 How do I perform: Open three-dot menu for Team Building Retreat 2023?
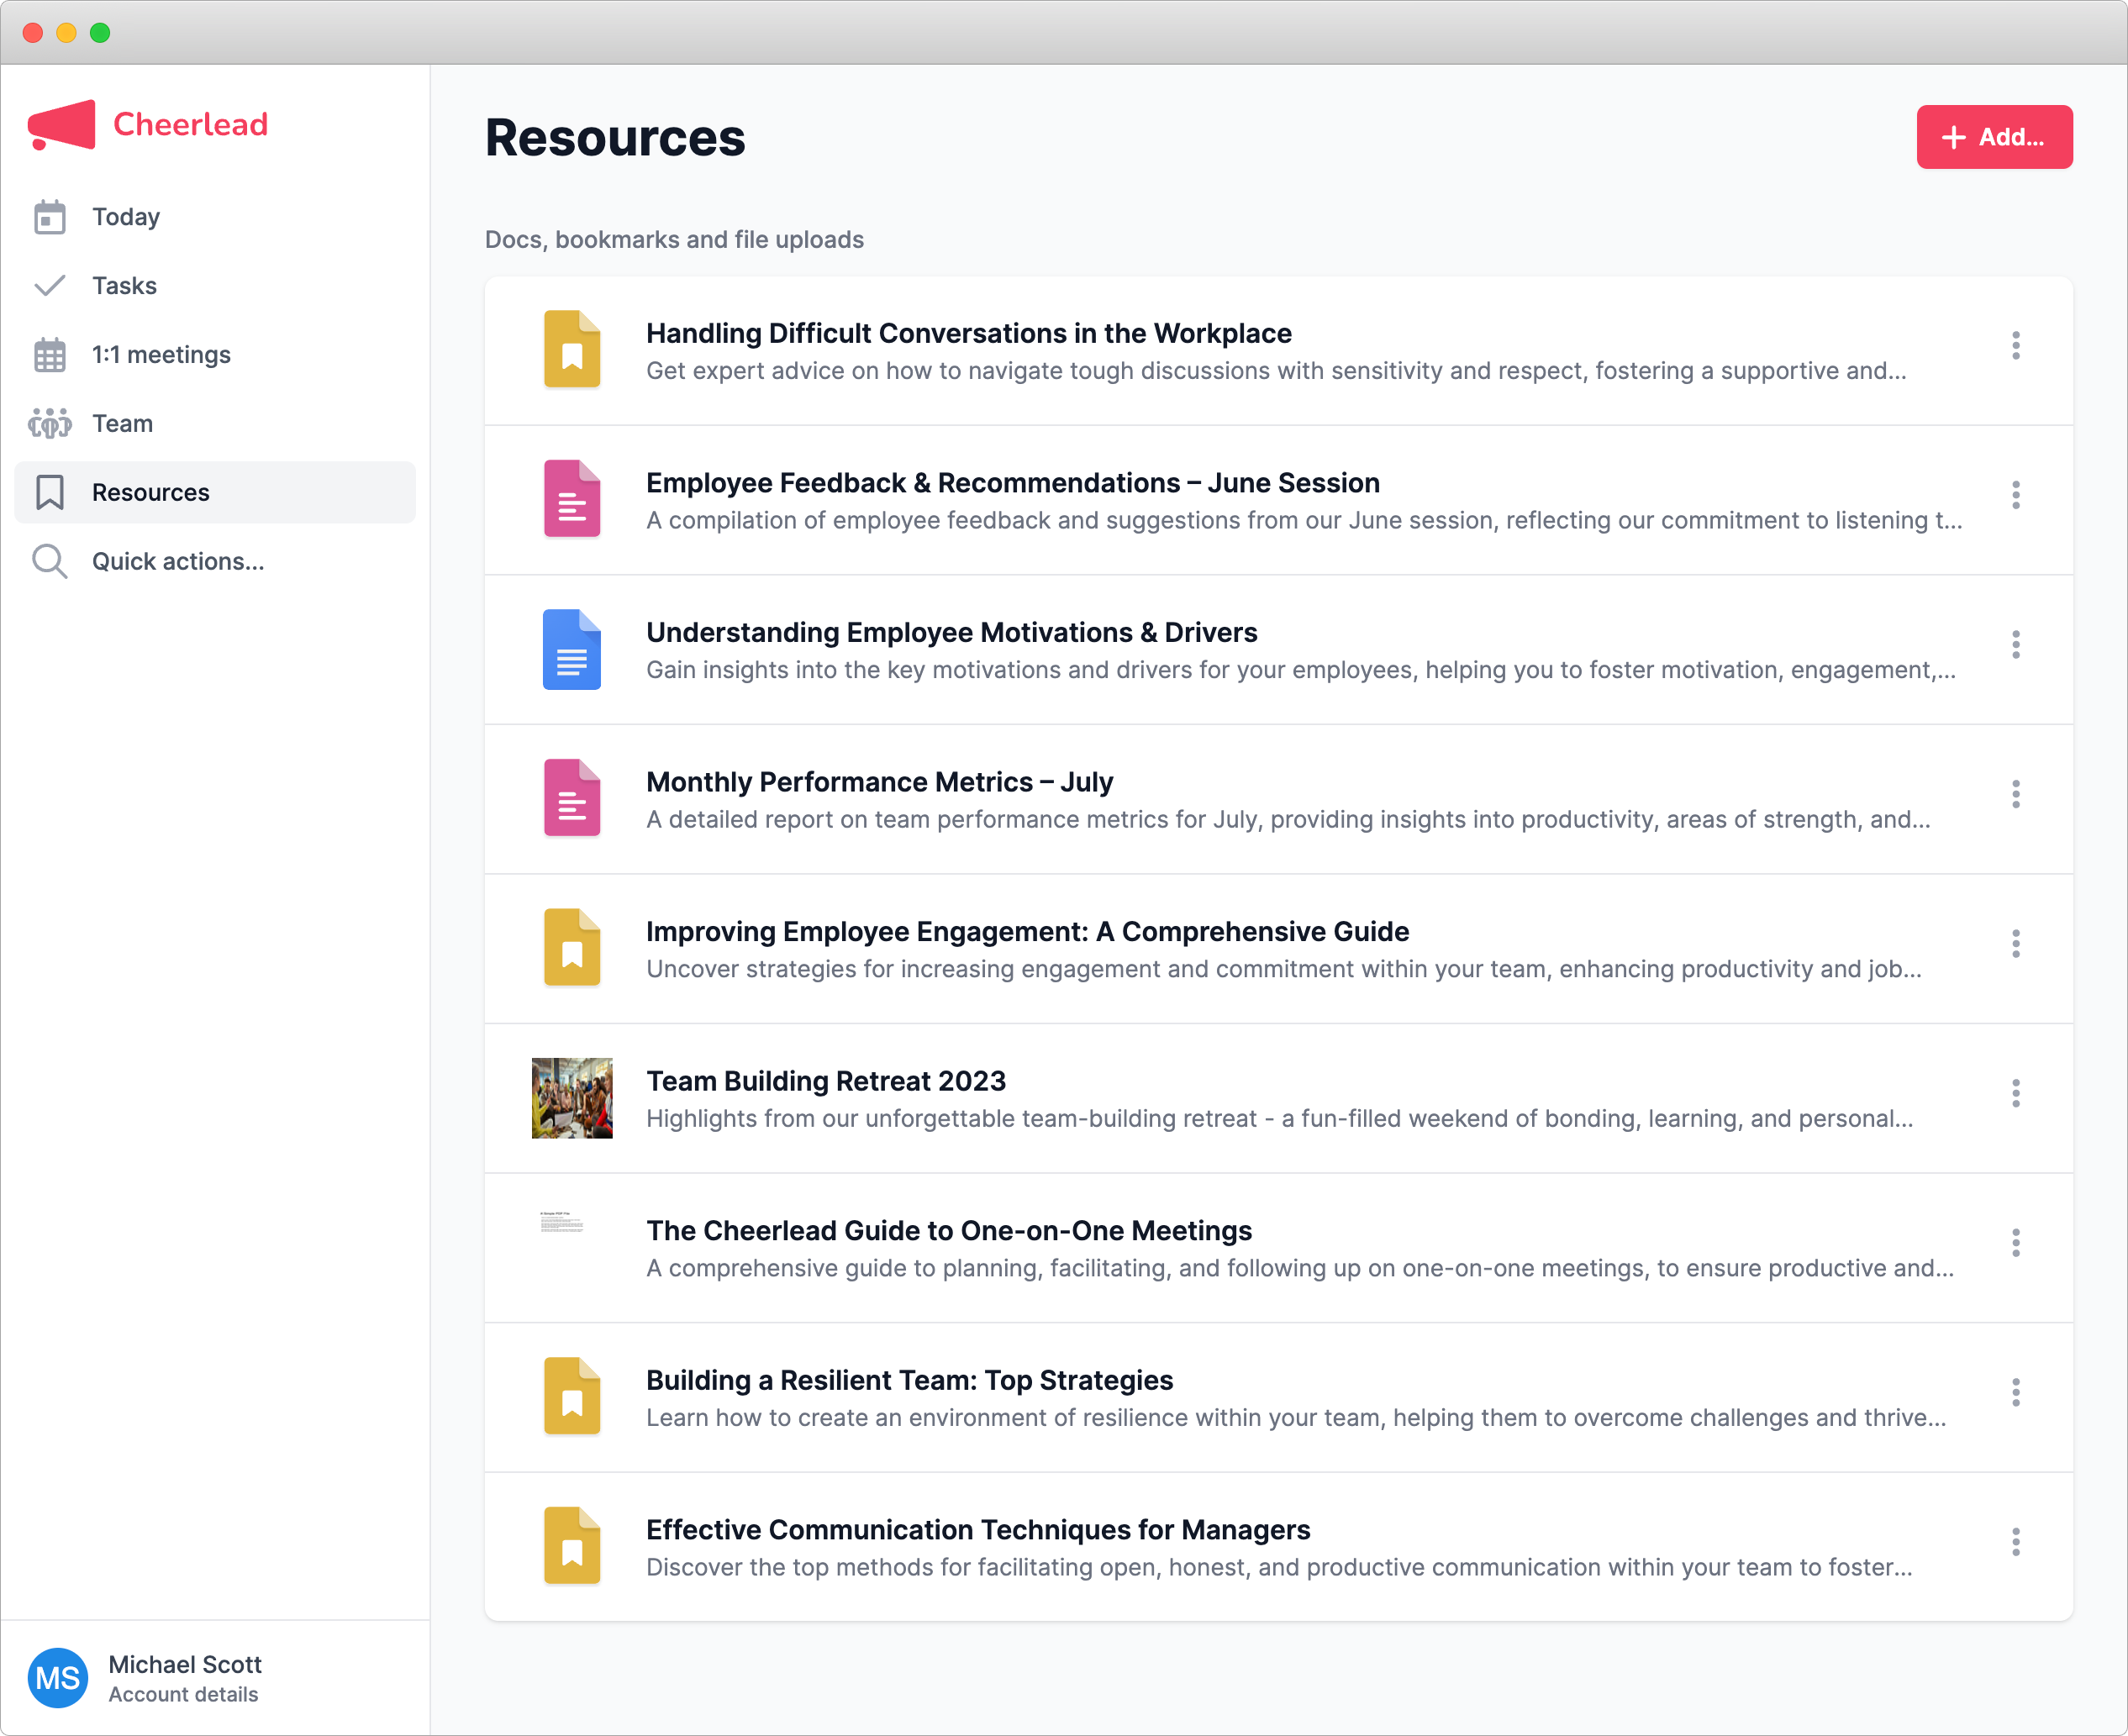coord(2015,1093)
